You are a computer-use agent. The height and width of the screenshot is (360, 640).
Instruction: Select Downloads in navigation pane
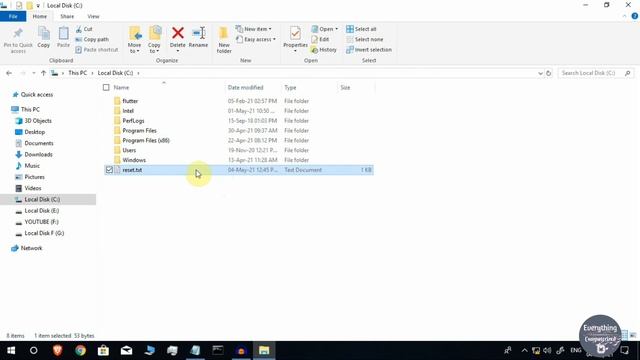[38, 154]
